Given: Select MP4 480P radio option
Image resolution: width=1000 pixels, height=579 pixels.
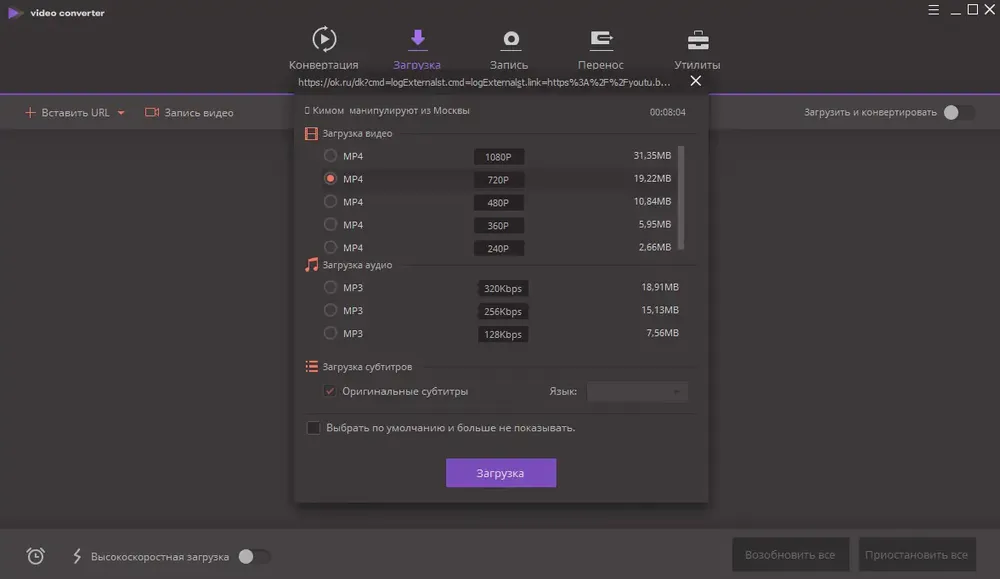Looking at the screenshot, I should (330, 202).
